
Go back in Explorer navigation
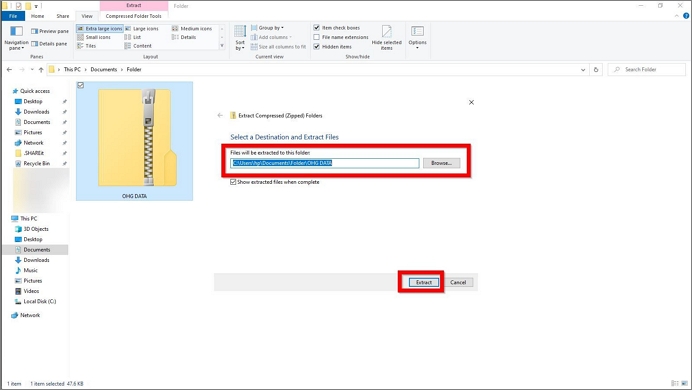(x=9, y=70)
